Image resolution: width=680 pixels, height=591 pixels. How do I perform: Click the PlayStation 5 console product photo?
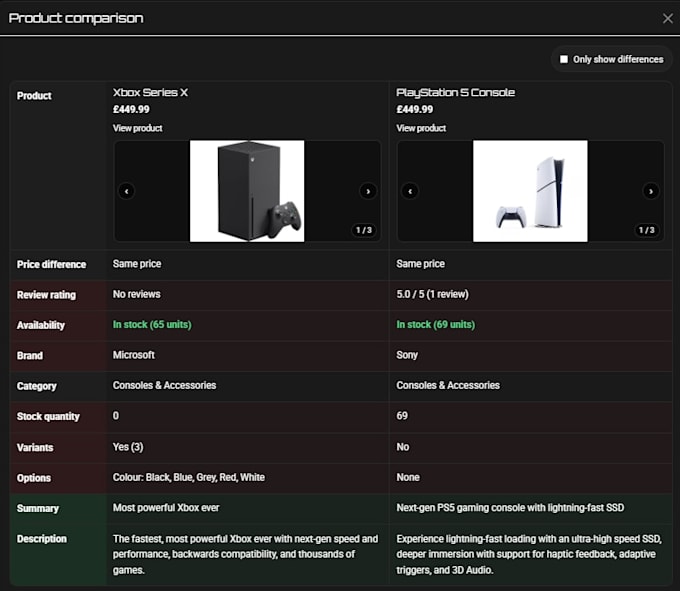pos(530,191)
